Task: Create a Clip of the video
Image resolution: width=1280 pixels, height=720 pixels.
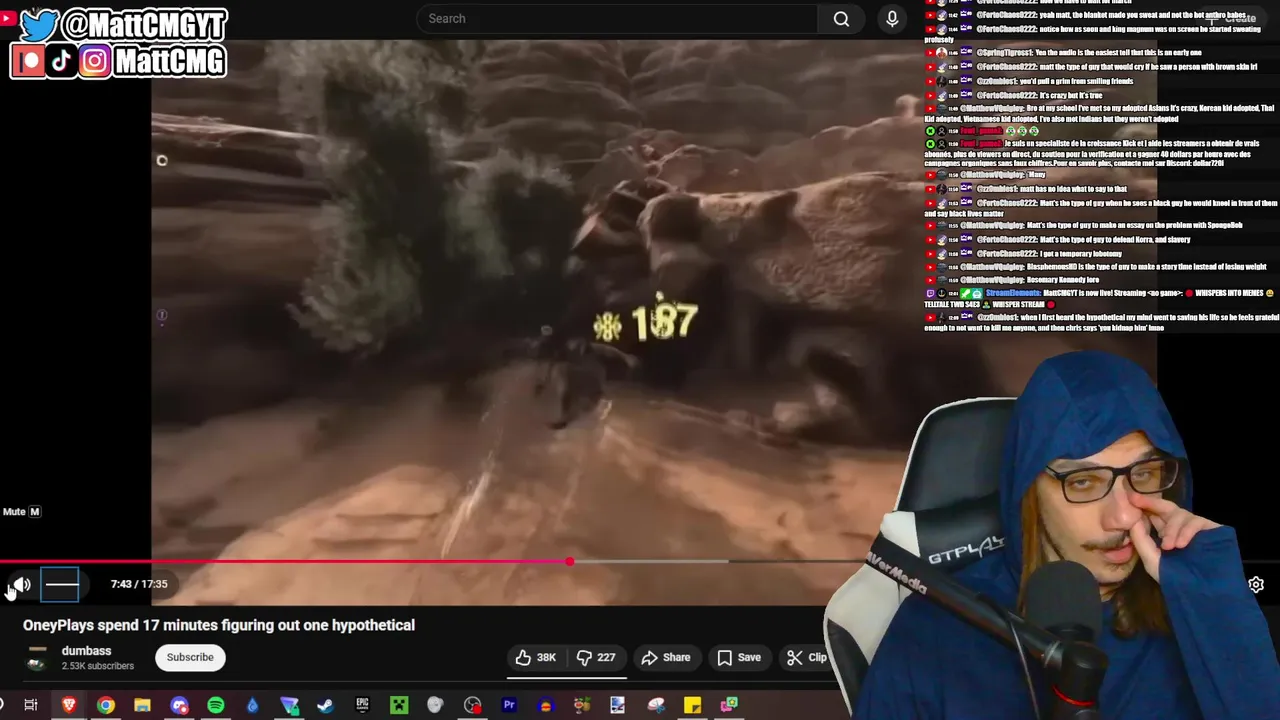Action: (806, 657)
